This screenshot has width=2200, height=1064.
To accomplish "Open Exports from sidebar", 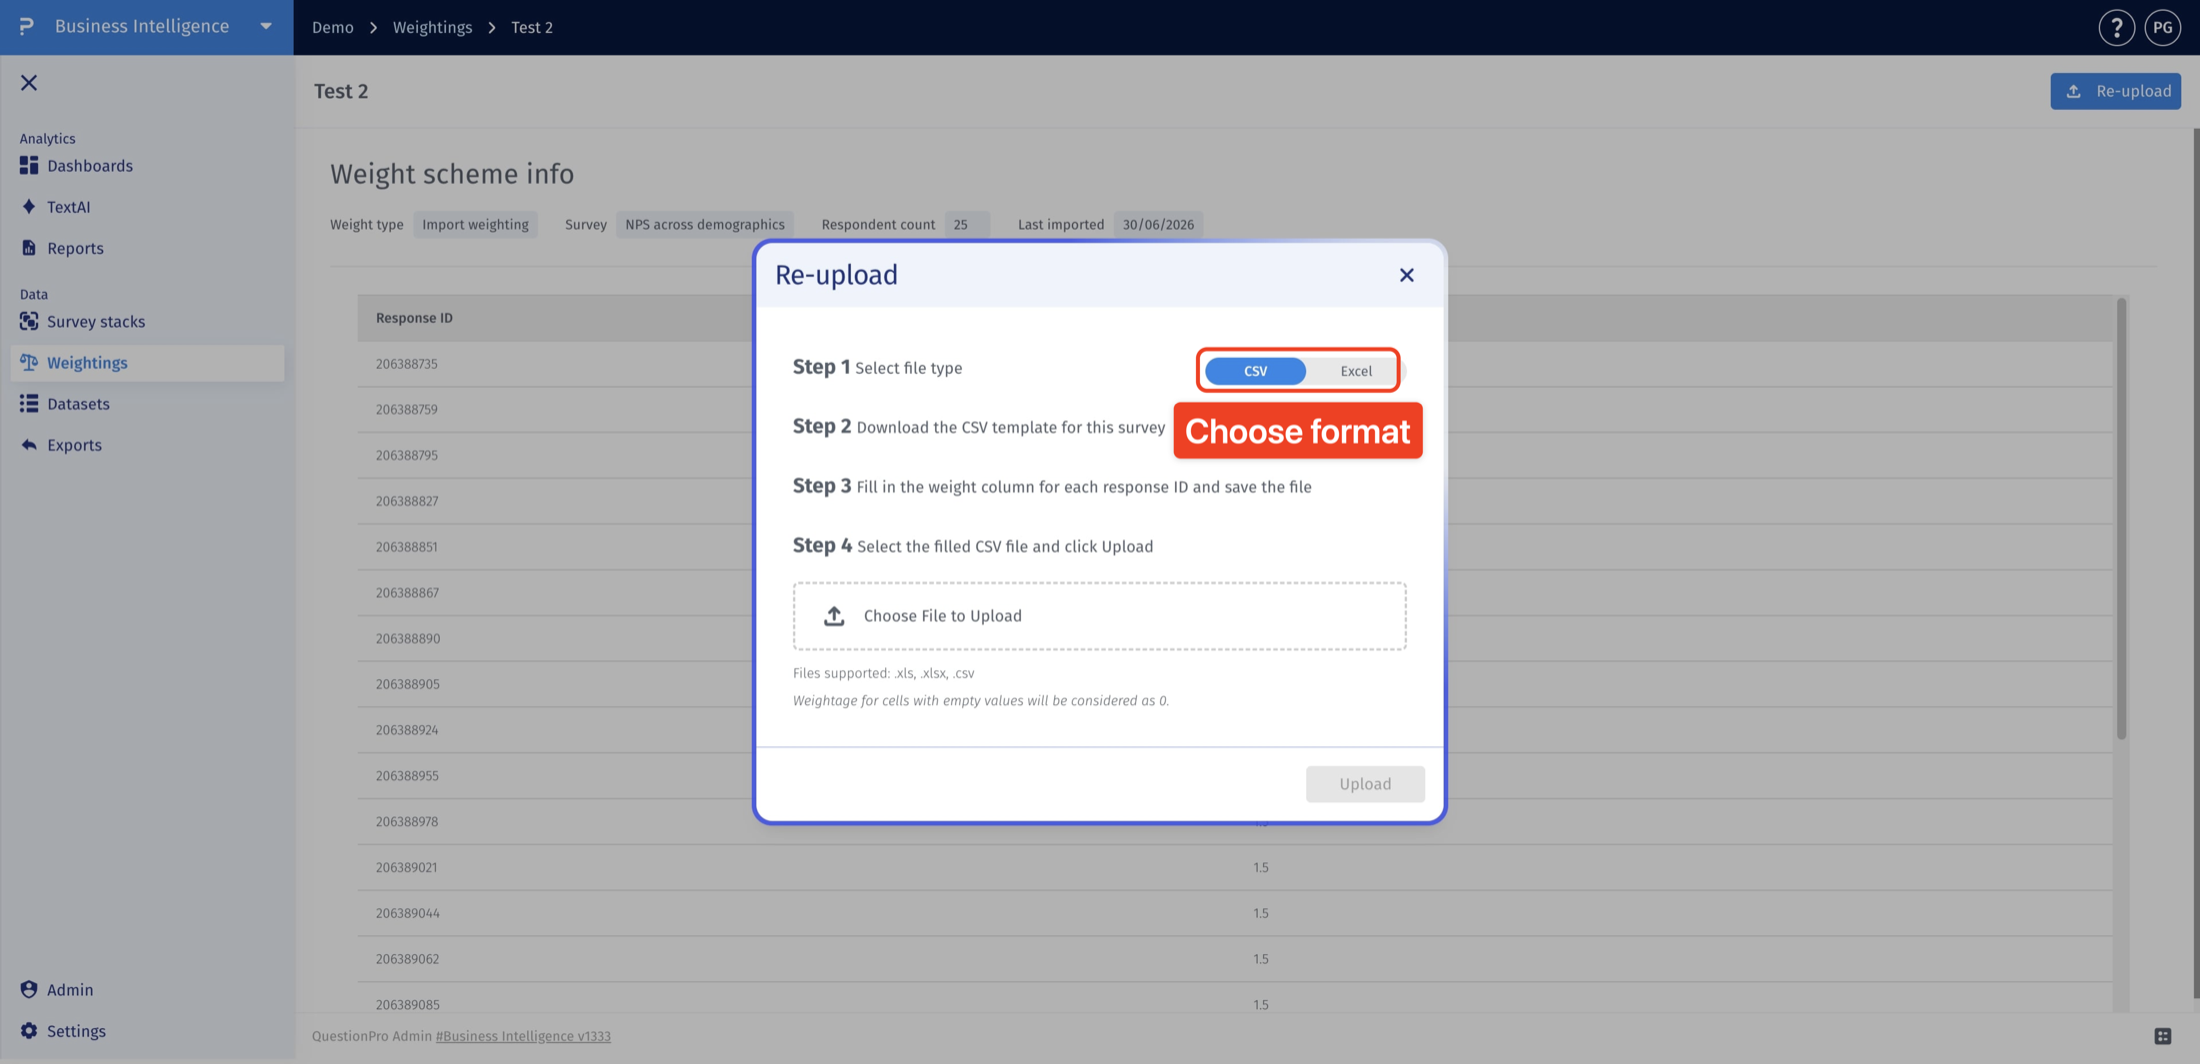I will (x=74, y=445).
